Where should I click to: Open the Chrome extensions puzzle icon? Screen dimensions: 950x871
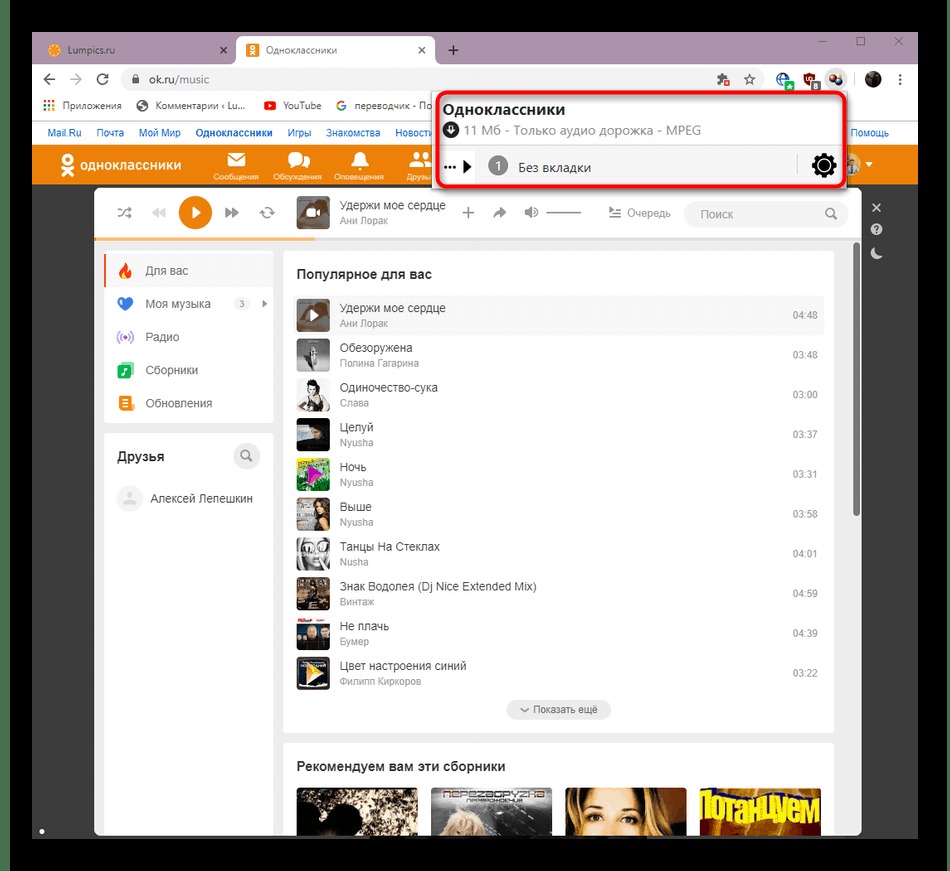723,79
